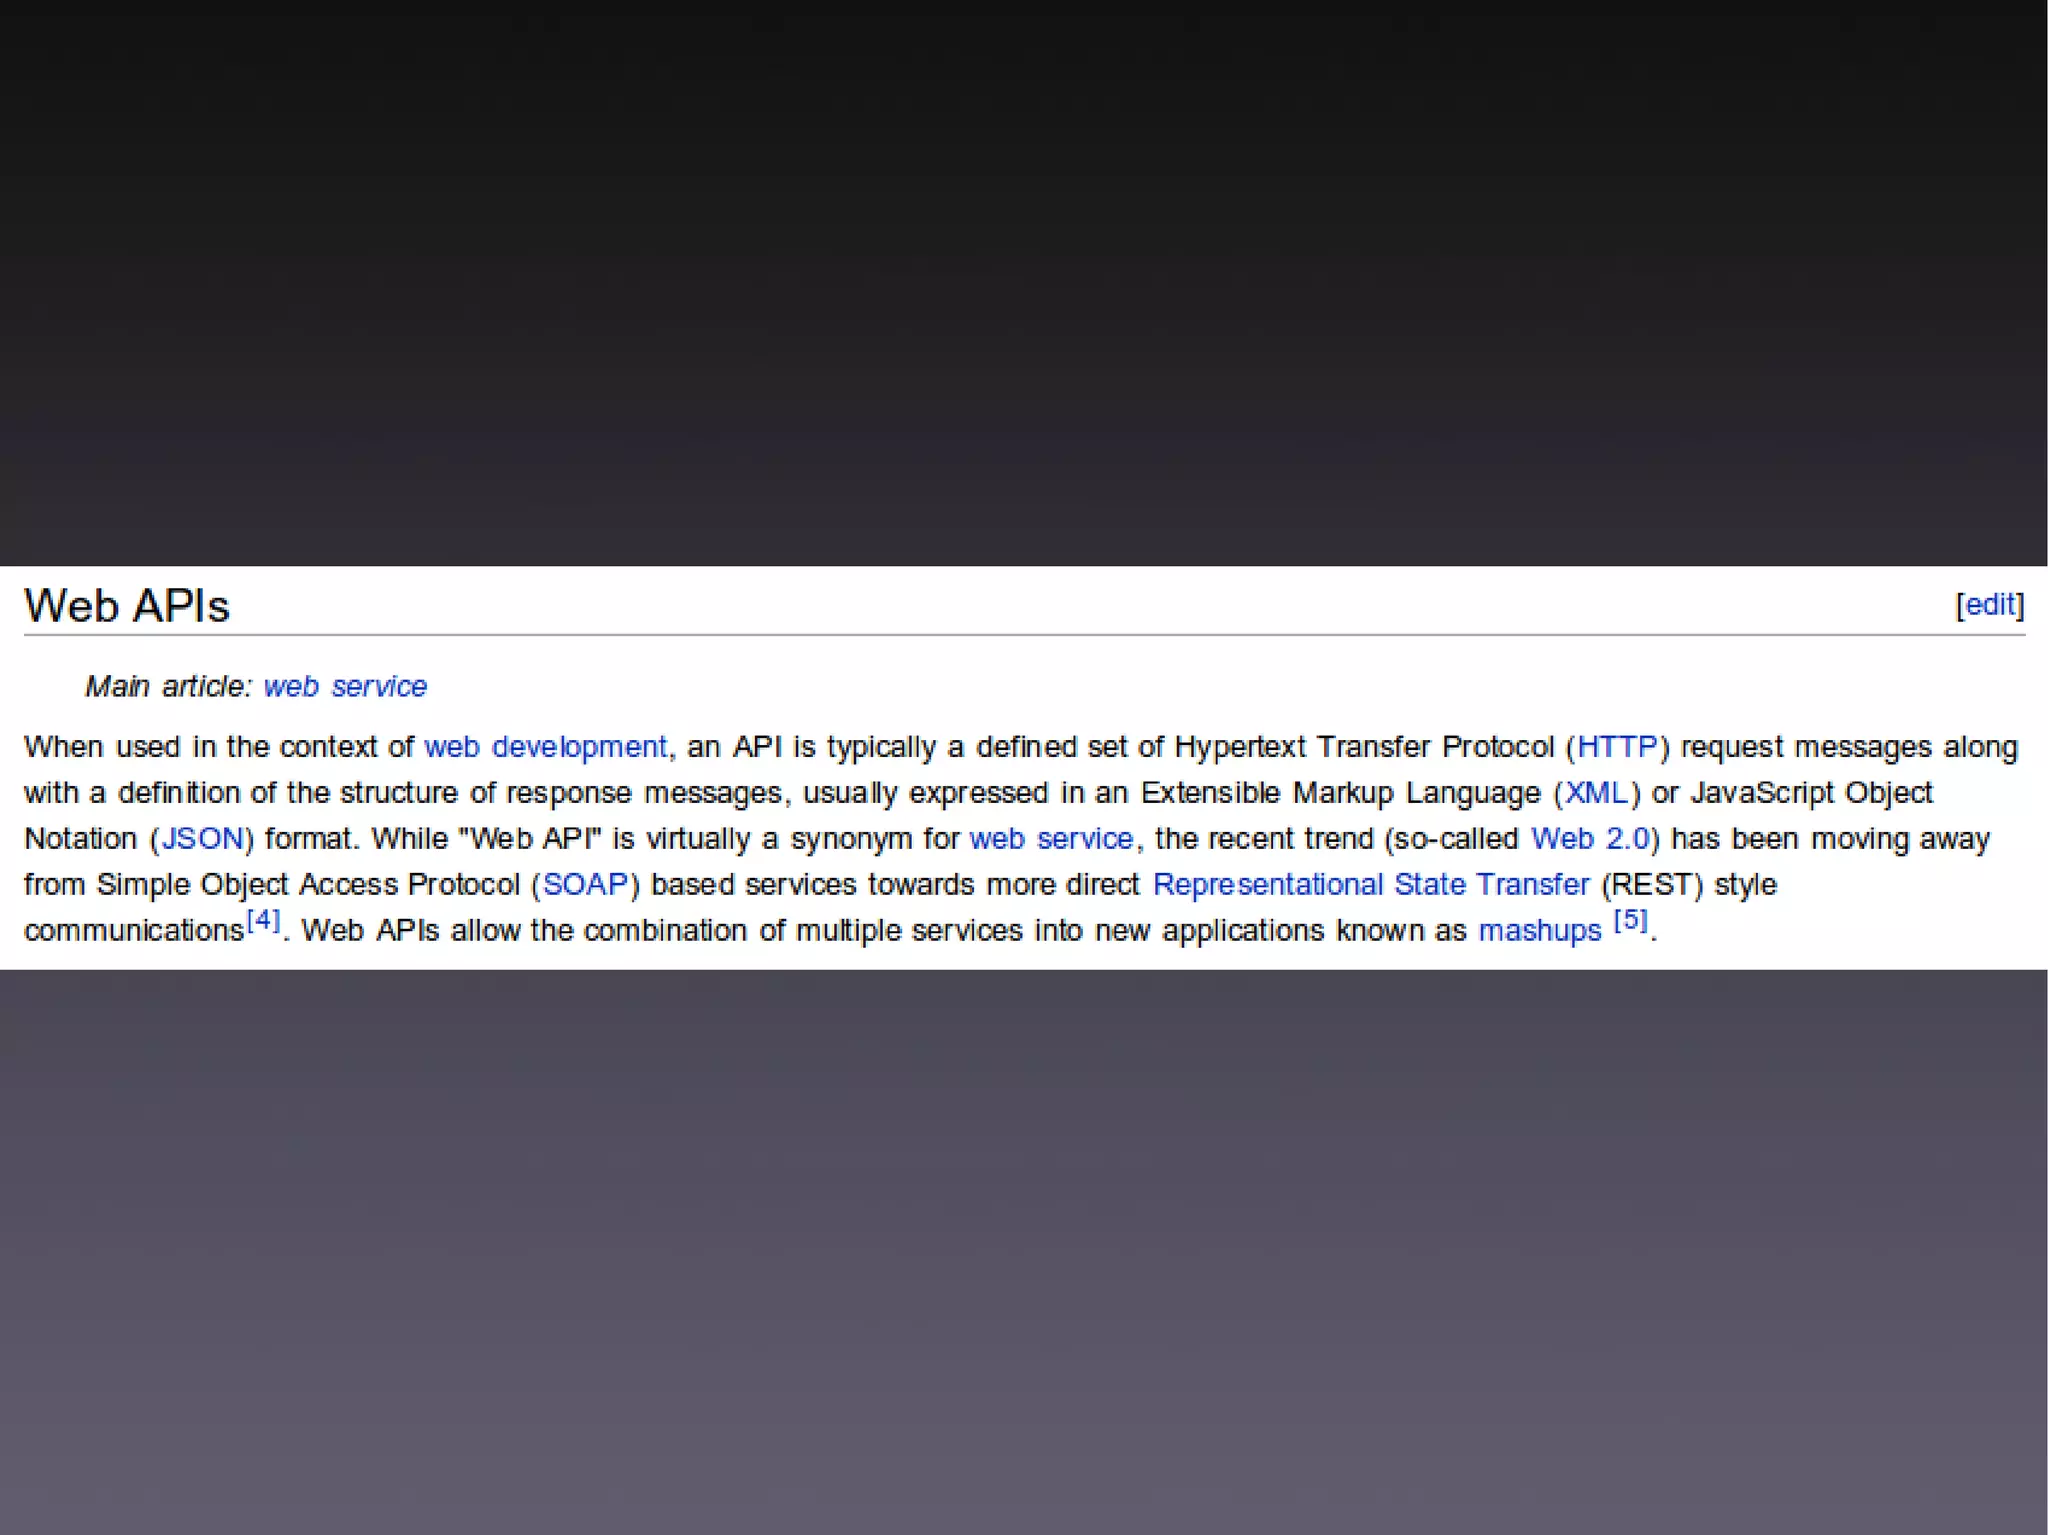Image resolution: width=2048 pixels, height=1535 pixels.
Task: Follow the web development link
Action: [545, 747]
